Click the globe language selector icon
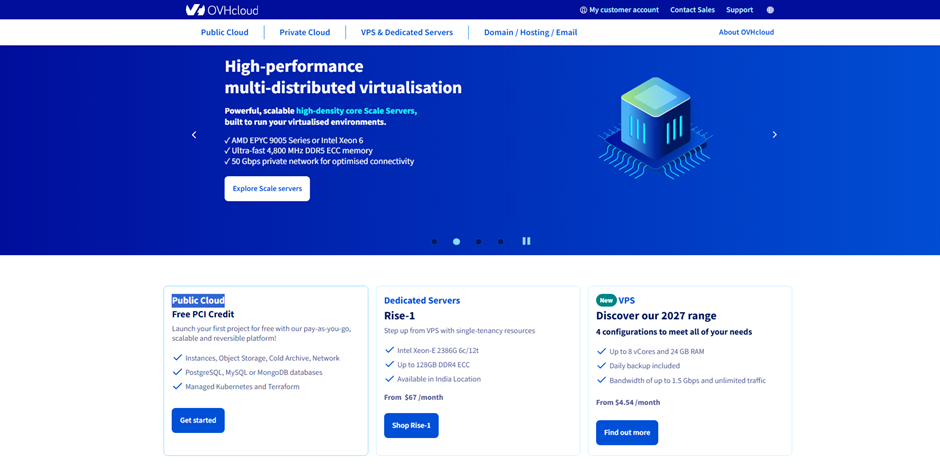Image resolution: width=940 pixels, height=464 pixels. [770, 10]
